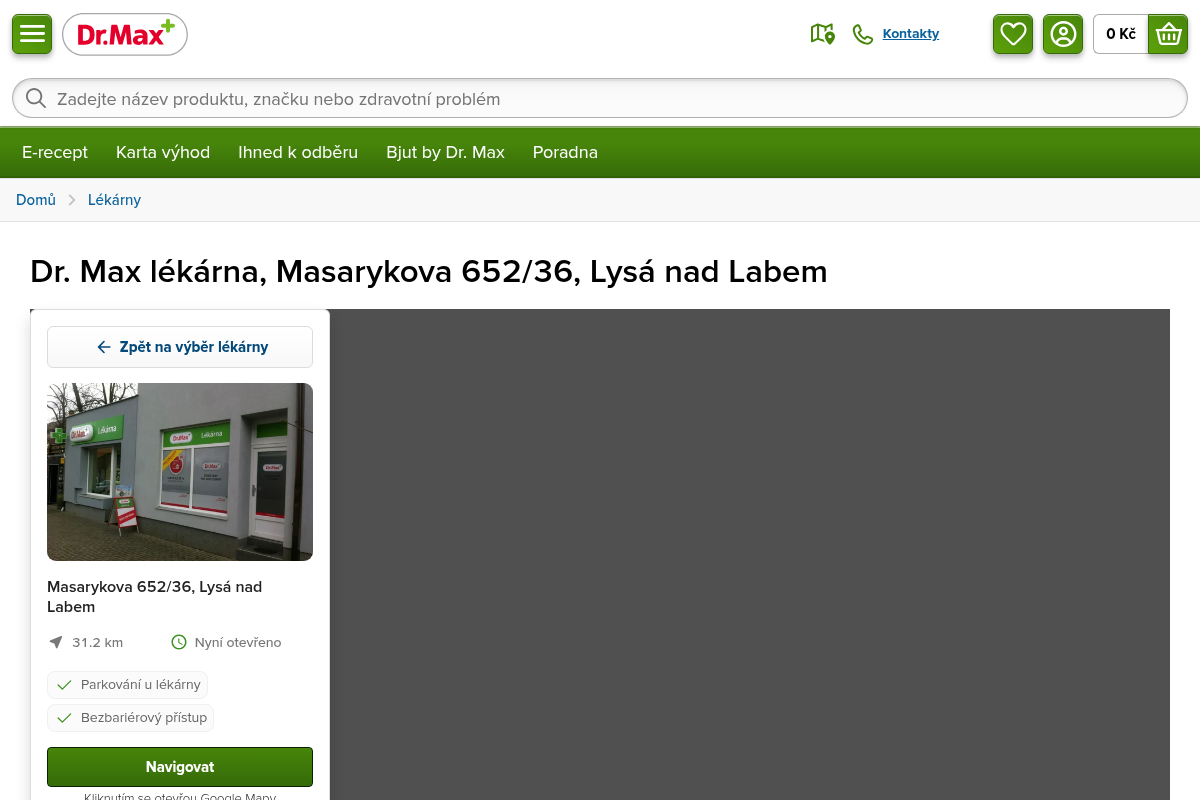Open the shopping basket icon
The image size is (1200, 800).
[x=1168, y=34]
